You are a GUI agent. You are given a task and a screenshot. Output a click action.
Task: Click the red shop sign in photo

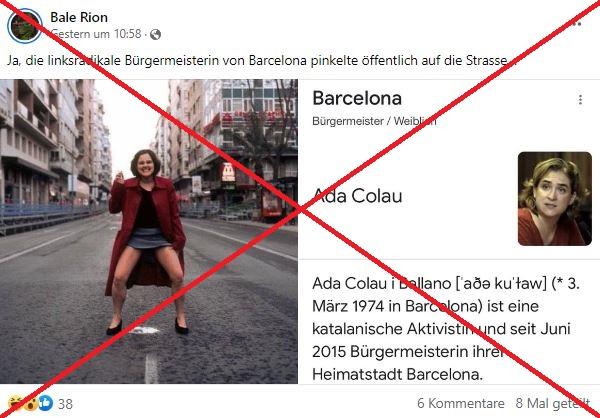coord(228,172)
